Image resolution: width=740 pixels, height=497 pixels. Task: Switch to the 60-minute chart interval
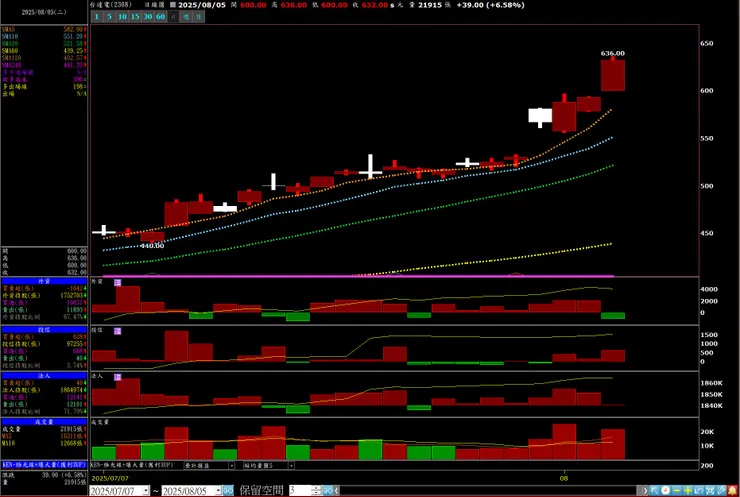click(160, 17)
